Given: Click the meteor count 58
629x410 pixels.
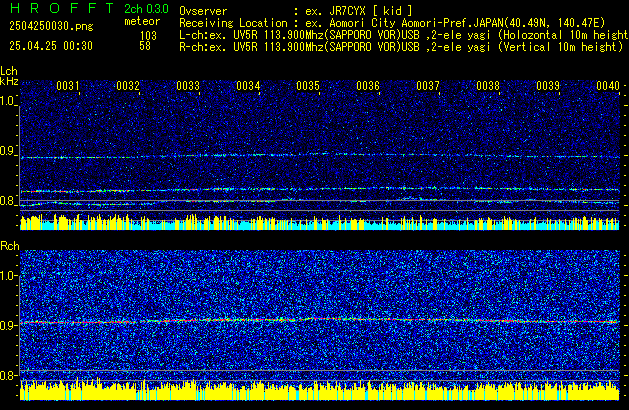Looking at the screenshot, I should (x=145, y=46).
